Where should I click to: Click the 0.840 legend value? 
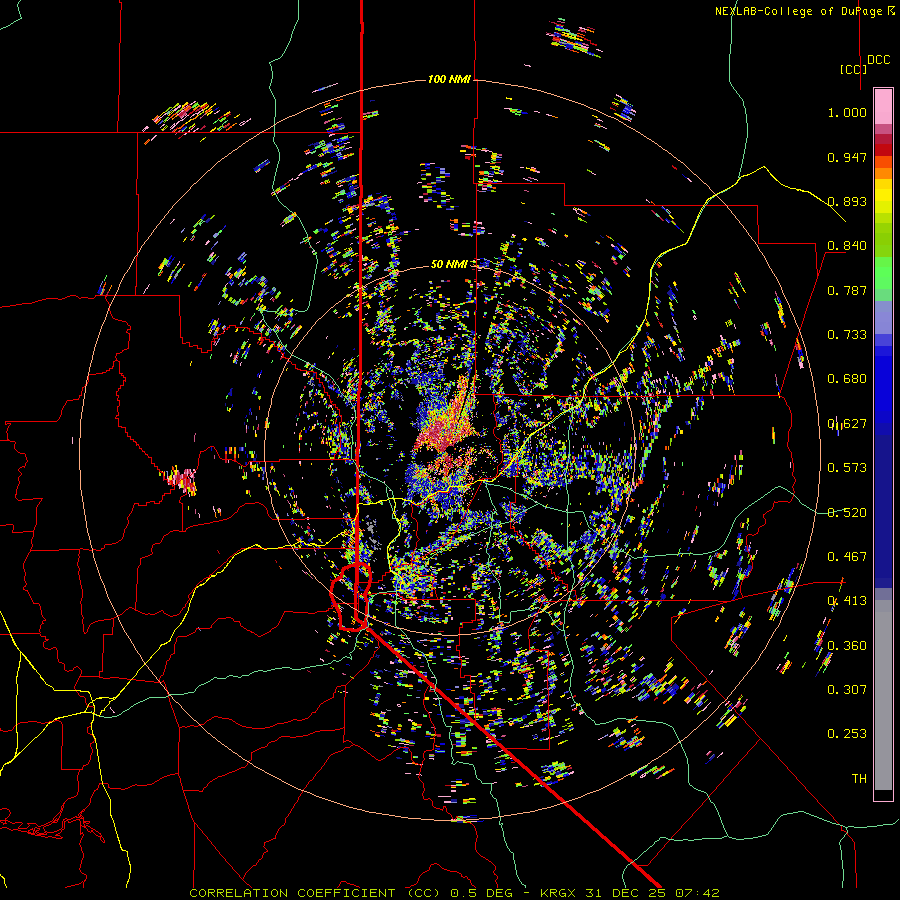pyautogui.click(x=847, y=246)
